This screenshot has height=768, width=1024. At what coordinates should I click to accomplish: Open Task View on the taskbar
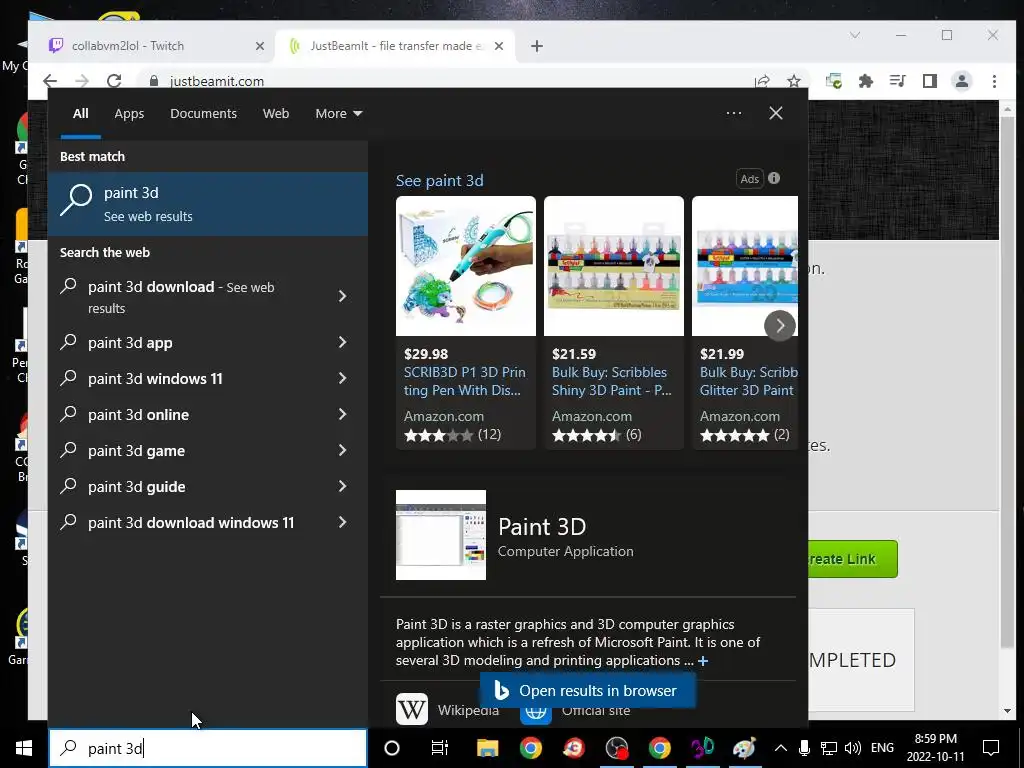click(440, 748)
